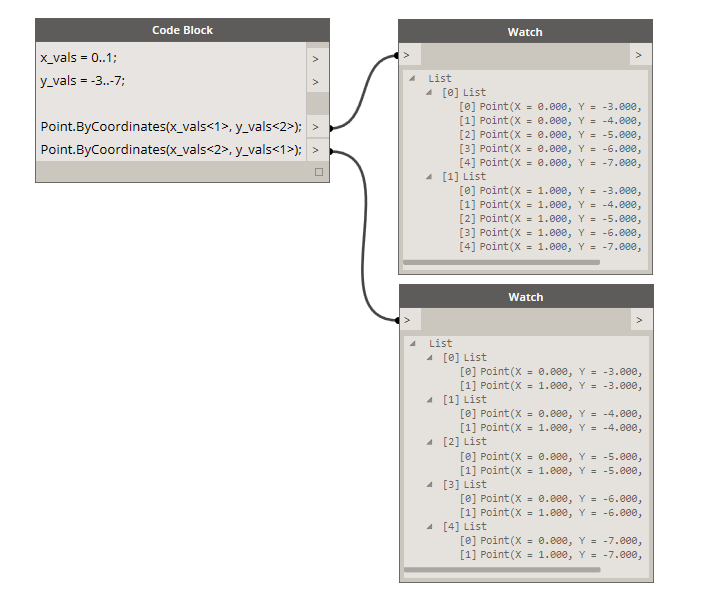The height and width of the screenshot is (606, 725).
Task: Select upper Watch point X = 0.000, Y = -6.000
Action: (x=550, y=149)
